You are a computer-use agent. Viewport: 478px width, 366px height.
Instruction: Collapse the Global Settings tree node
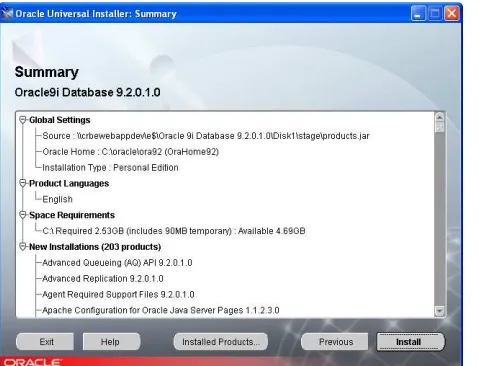point(23,120)
